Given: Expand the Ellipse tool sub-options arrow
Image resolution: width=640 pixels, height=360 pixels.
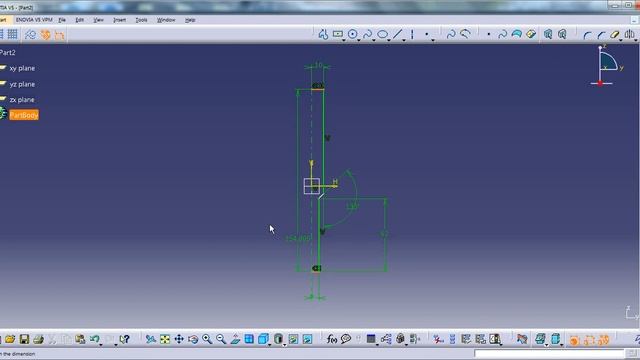Looking at the screenshot, I should 389,40.
